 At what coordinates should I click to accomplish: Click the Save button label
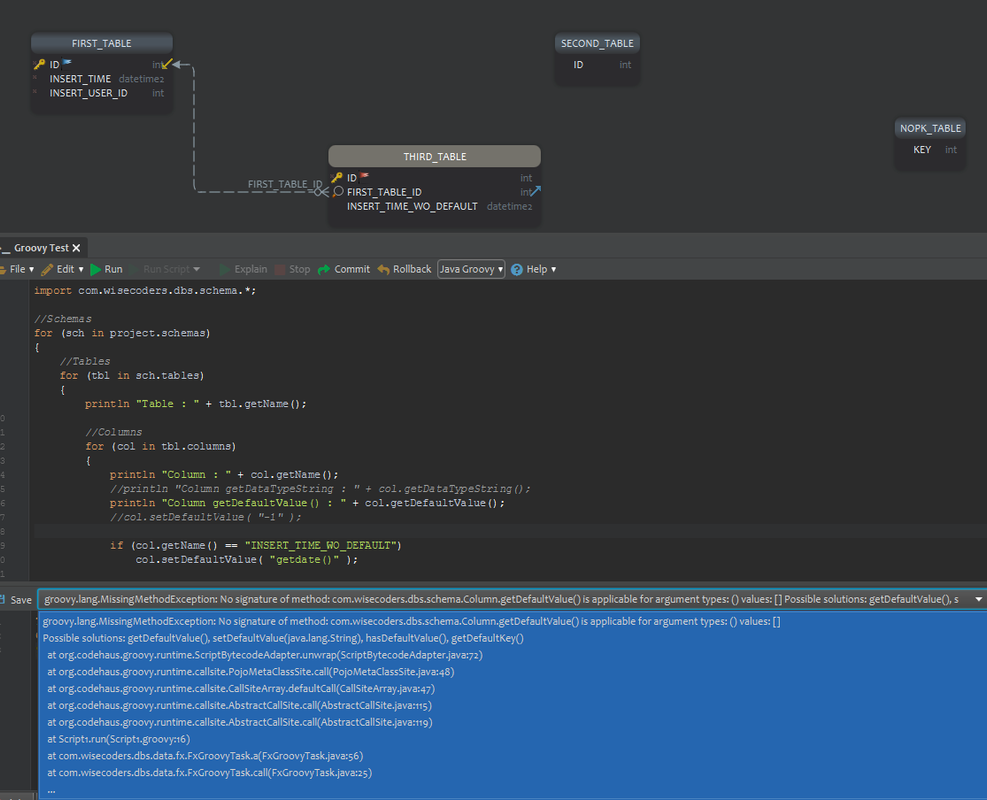(x=21, y=600)
